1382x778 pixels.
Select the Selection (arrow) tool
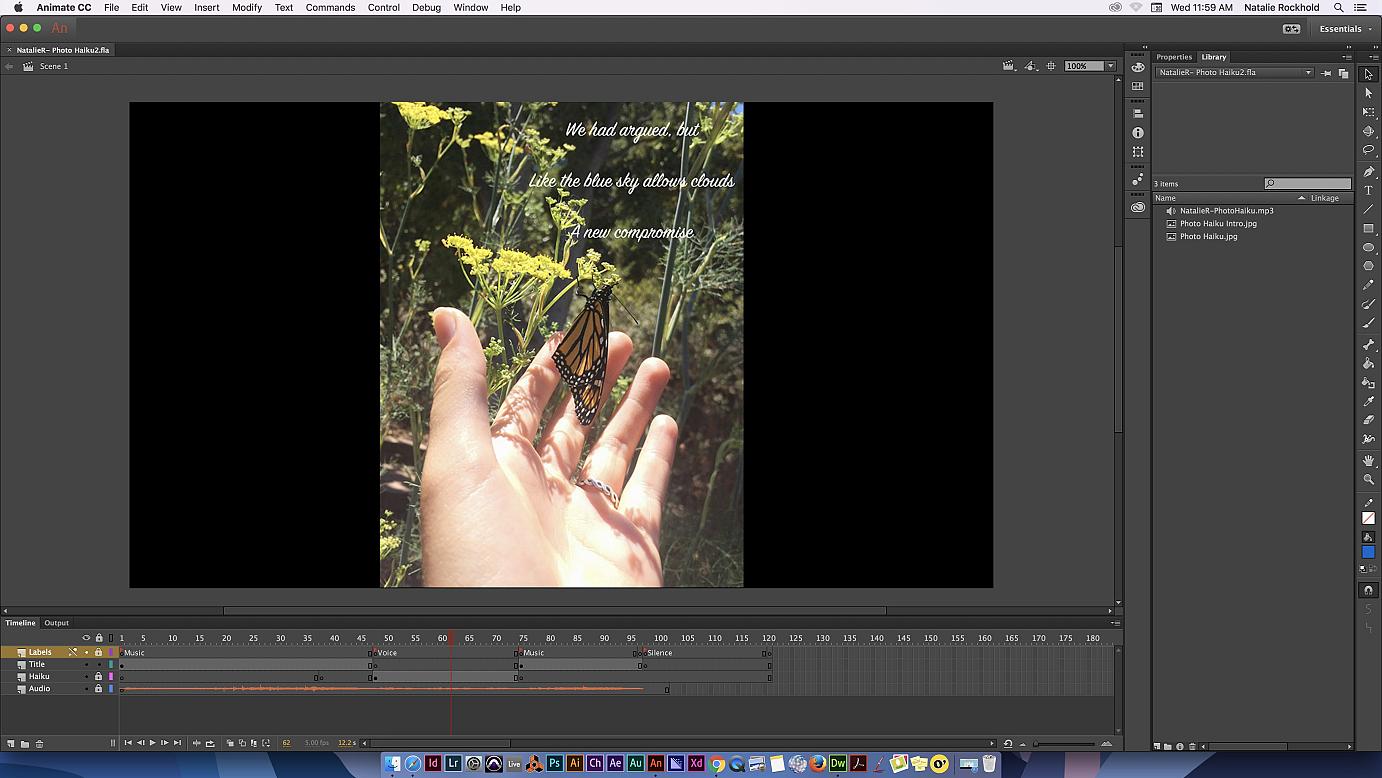tap(1368, 74)
